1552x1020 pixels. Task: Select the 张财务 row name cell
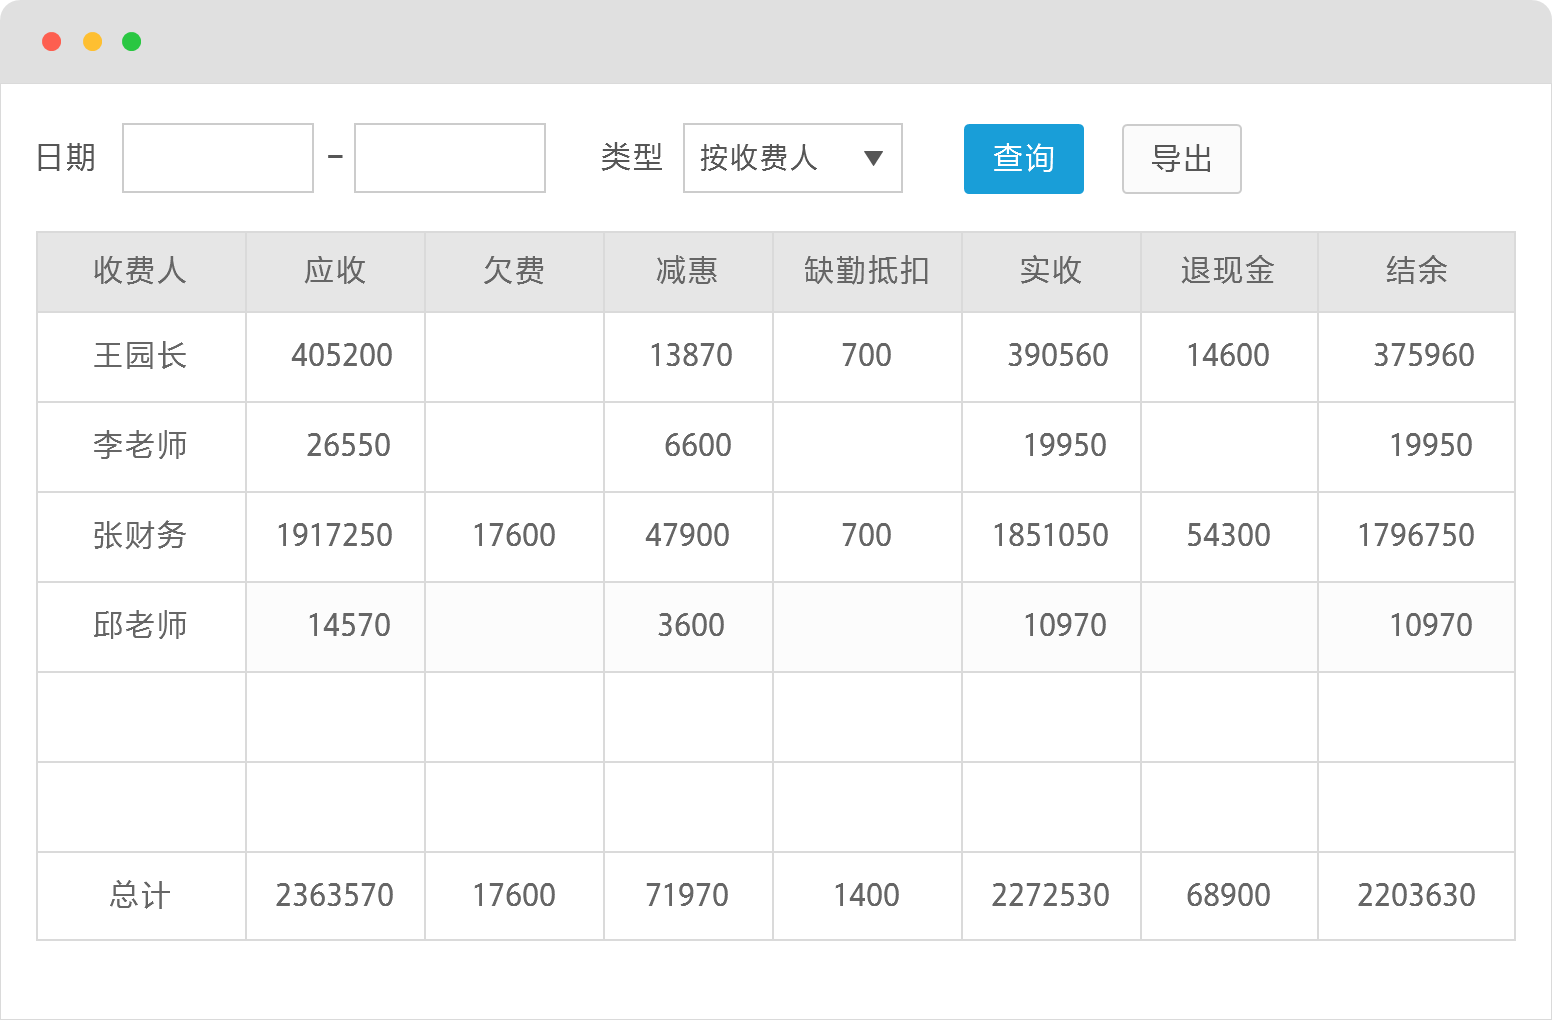tap(140, 536)
